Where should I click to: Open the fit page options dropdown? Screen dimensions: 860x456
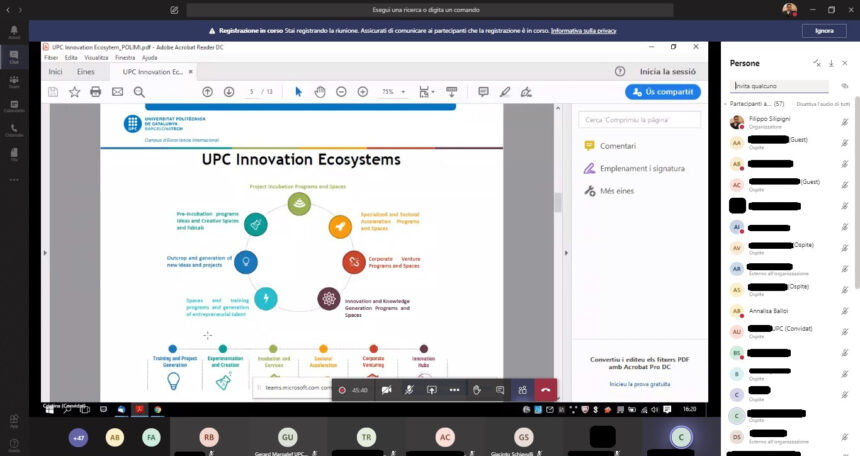426,92
